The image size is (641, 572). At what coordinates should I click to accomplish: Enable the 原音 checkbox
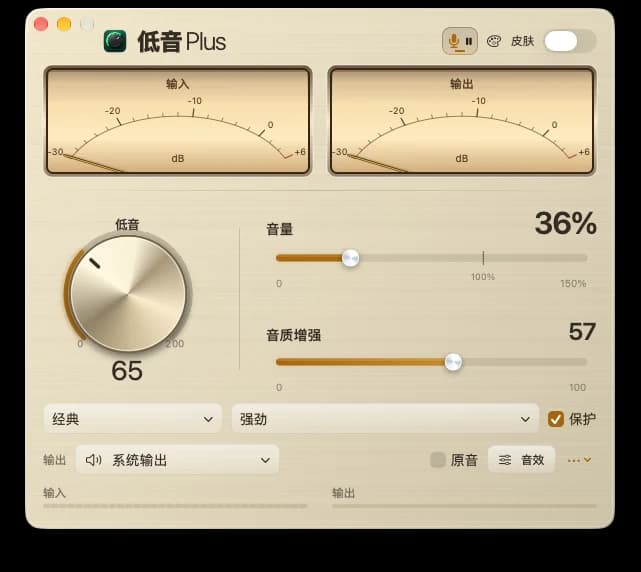(438, 460)
